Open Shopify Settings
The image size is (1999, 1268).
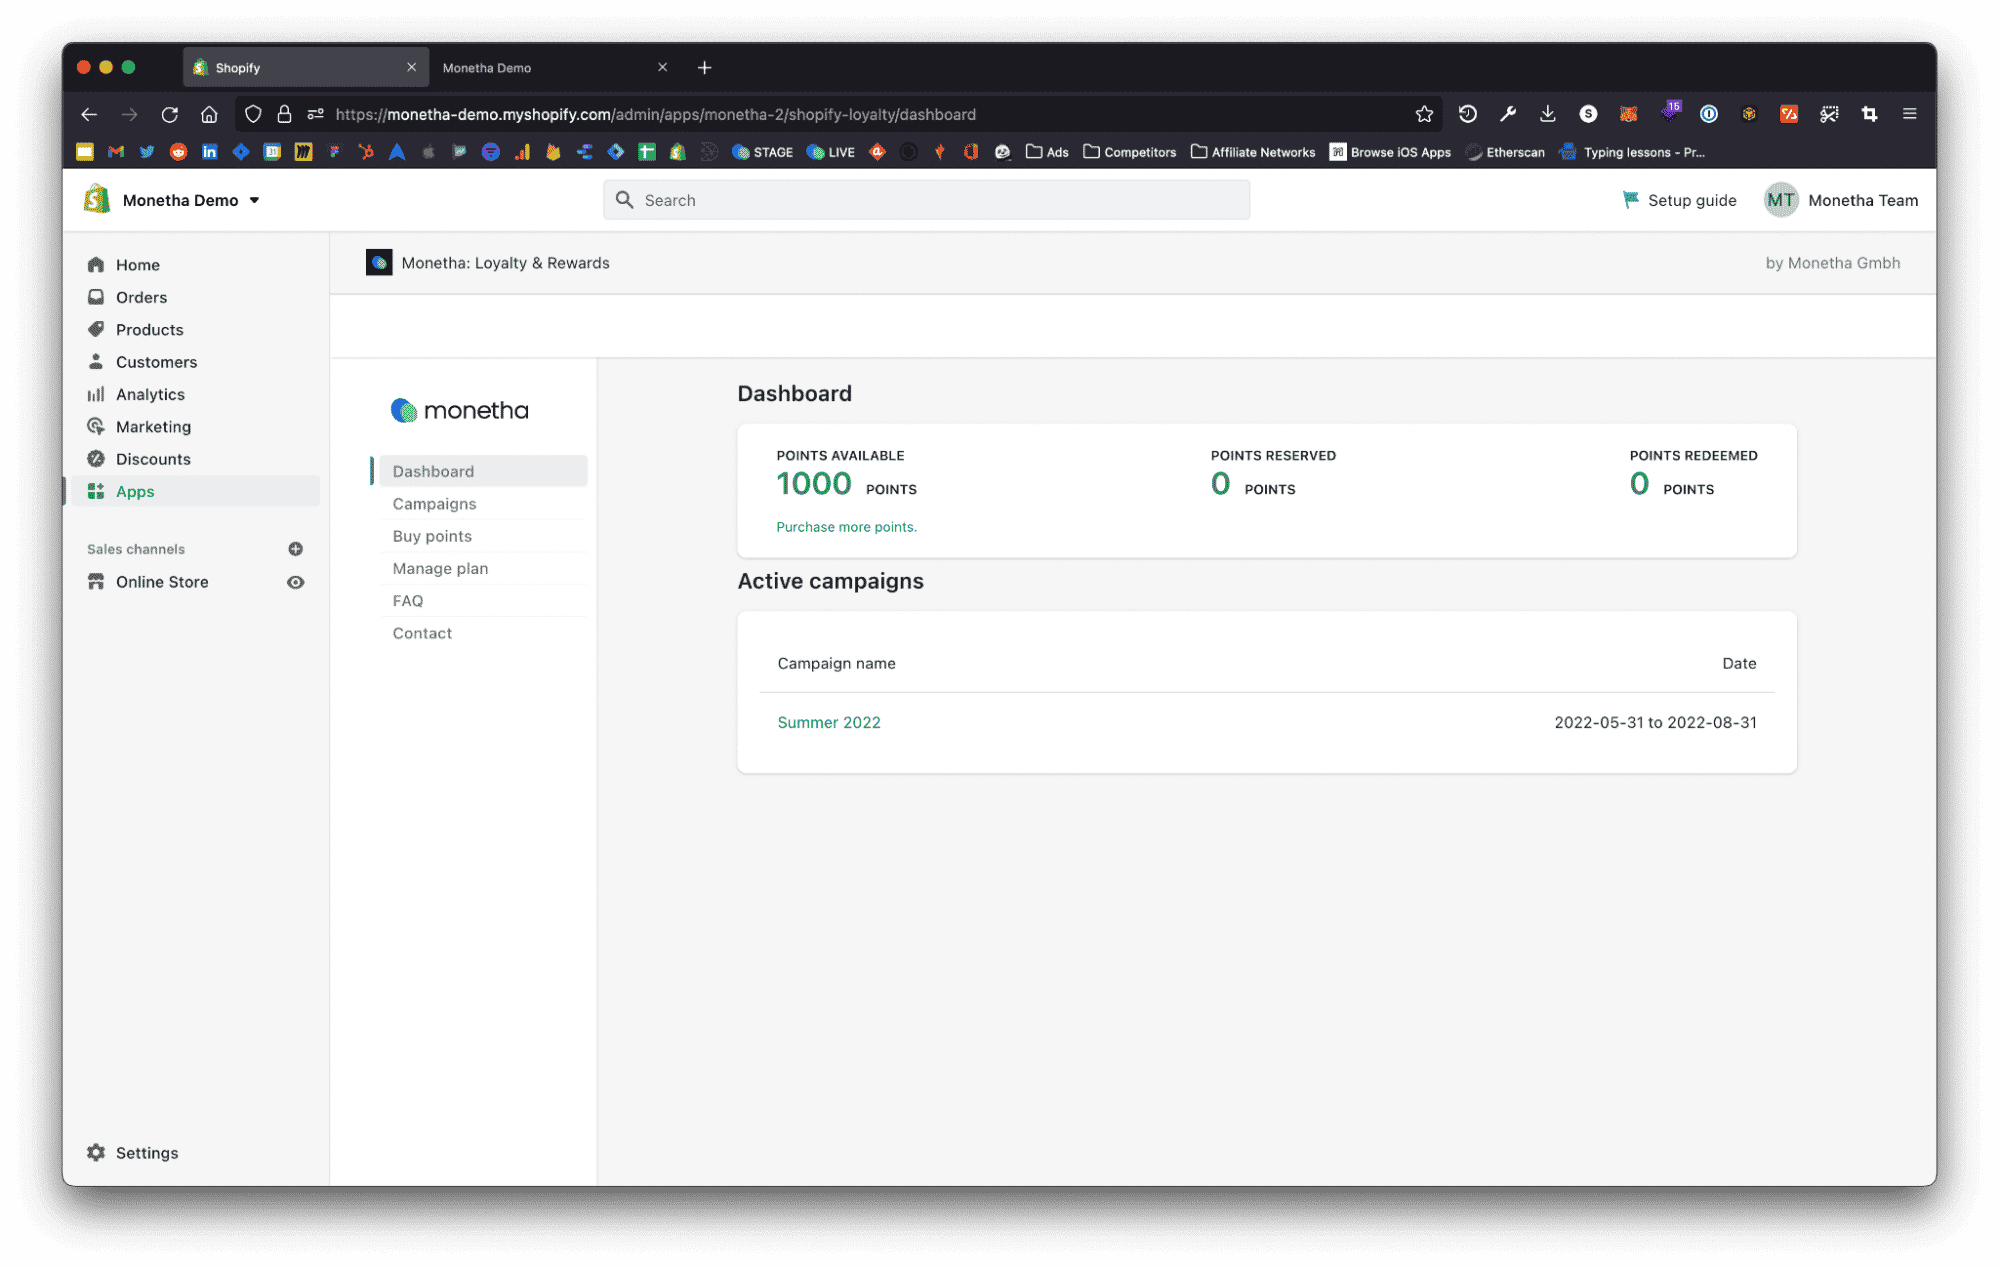point(132,1152)
